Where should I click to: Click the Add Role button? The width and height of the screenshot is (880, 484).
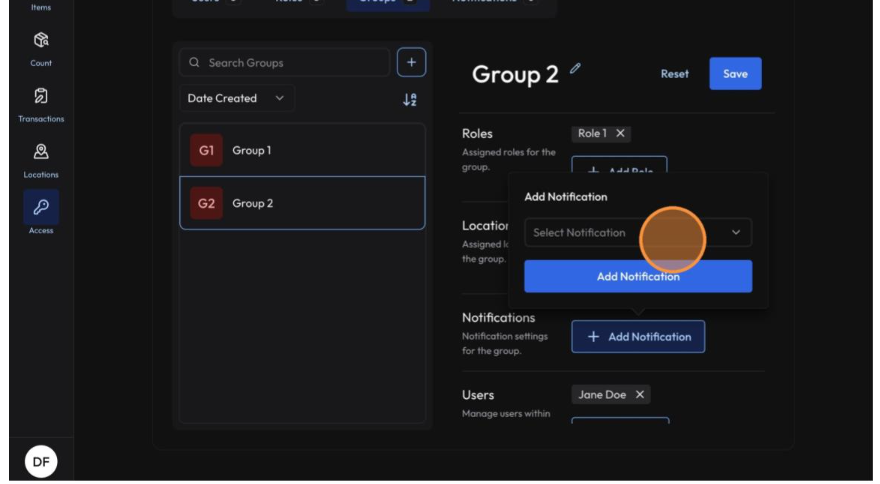(x=619, y=166)
